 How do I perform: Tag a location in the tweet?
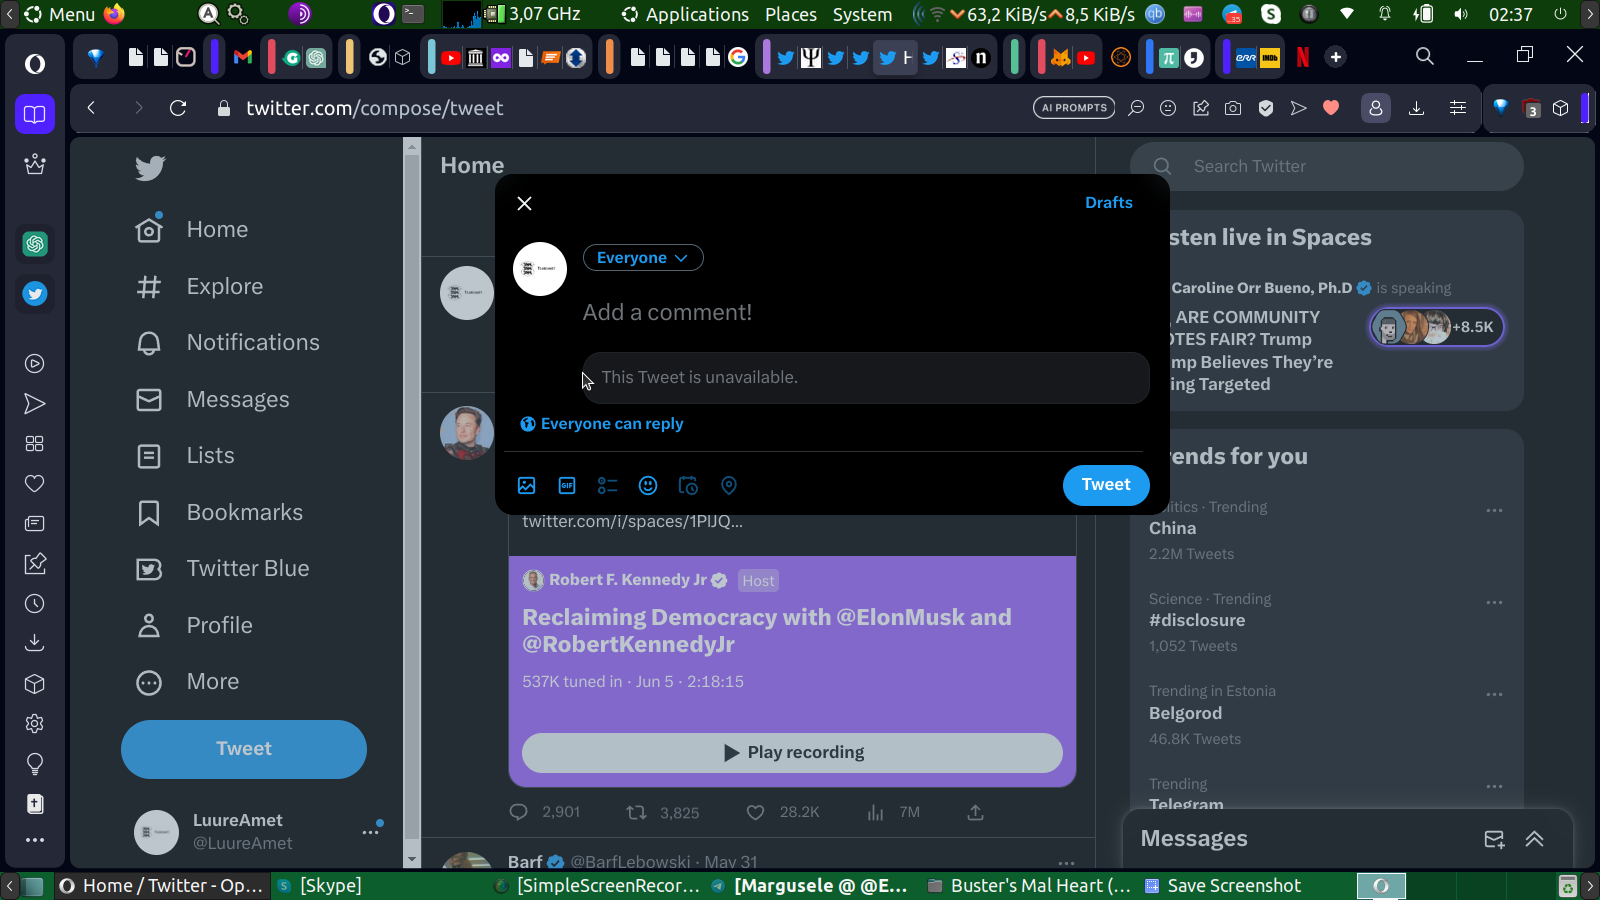[x=729, y=486]
